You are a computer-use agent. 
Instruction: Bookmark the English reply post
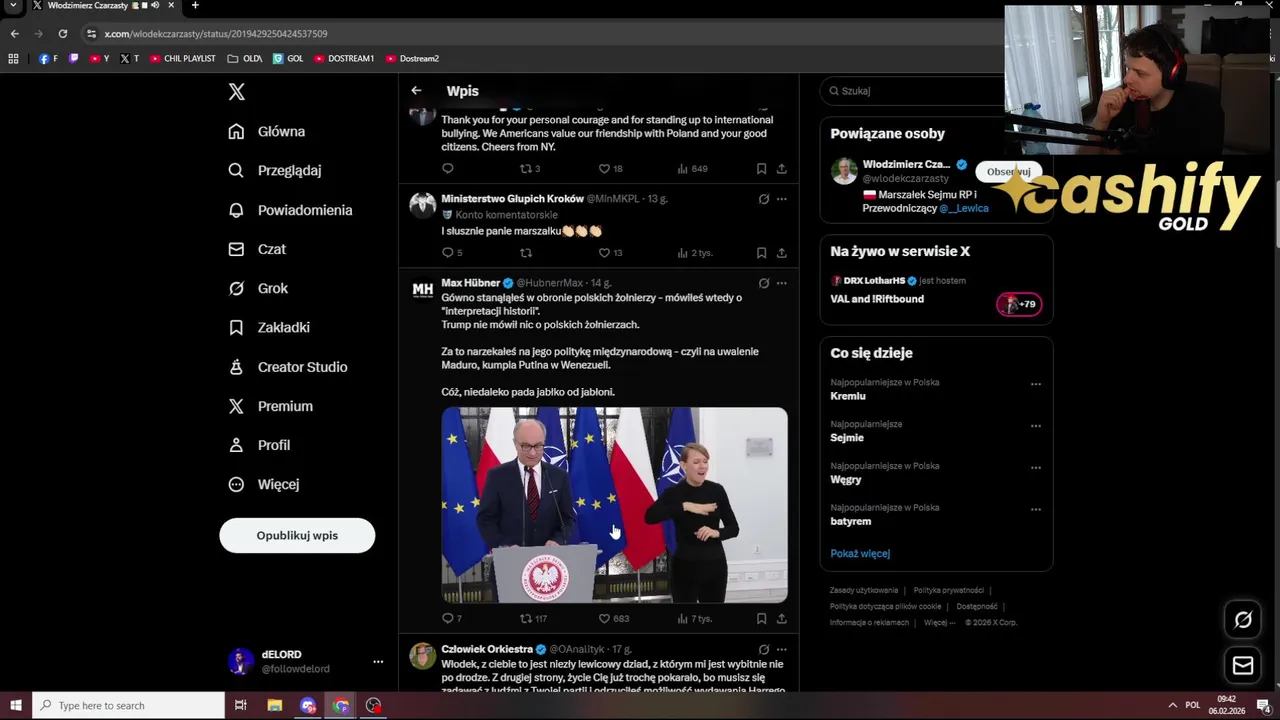(761, 168)
